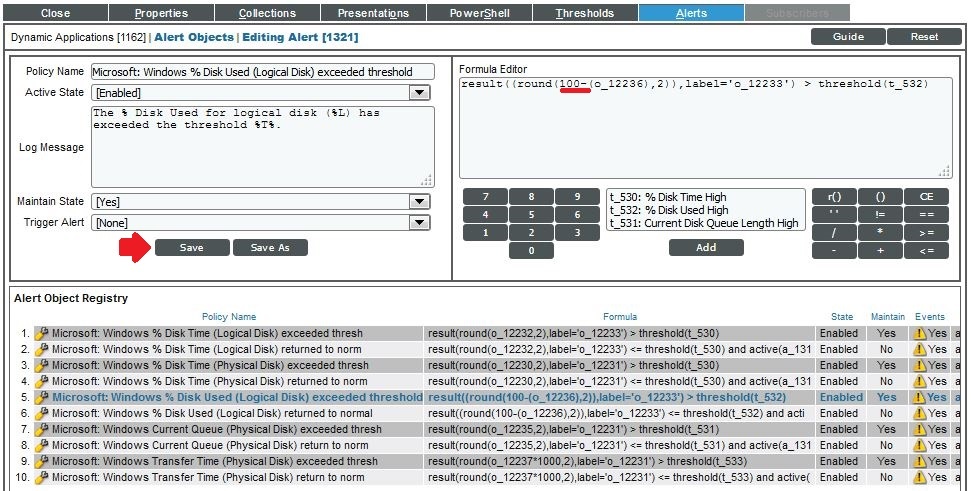The image size is (971, 491).
Task: Open the Guide button
Action: tap(848, 37)
